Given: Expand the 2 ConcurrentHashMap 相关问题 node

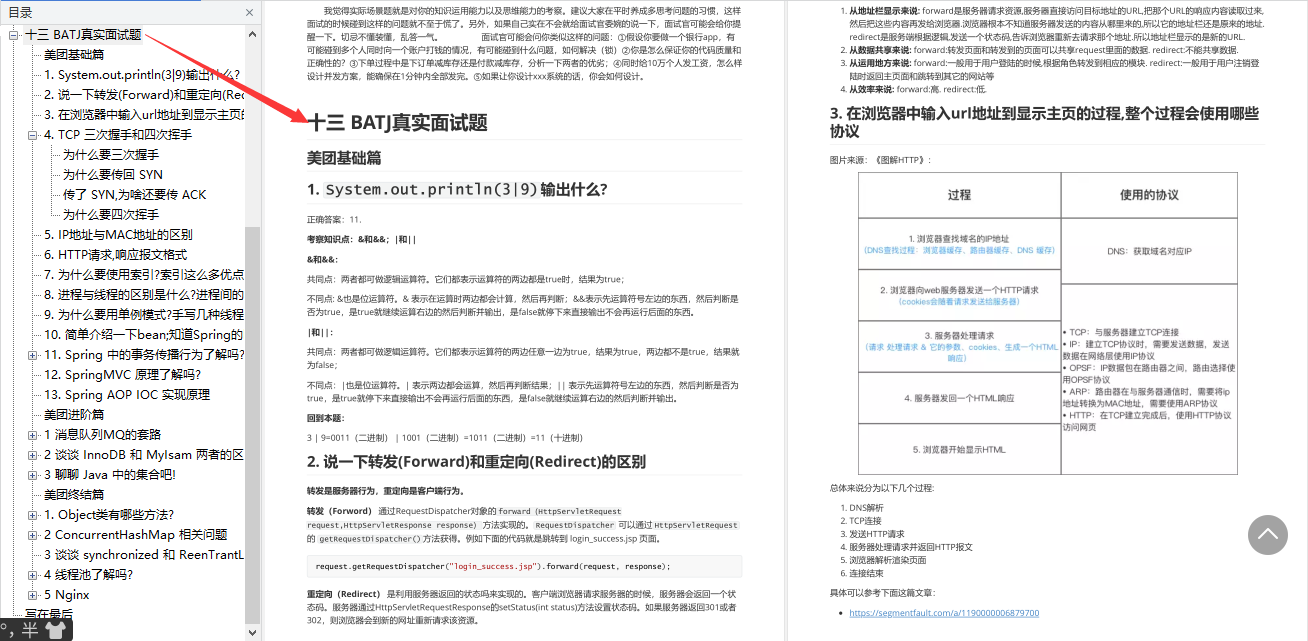Looking at the screenshot, I should (x=33, y=535).
